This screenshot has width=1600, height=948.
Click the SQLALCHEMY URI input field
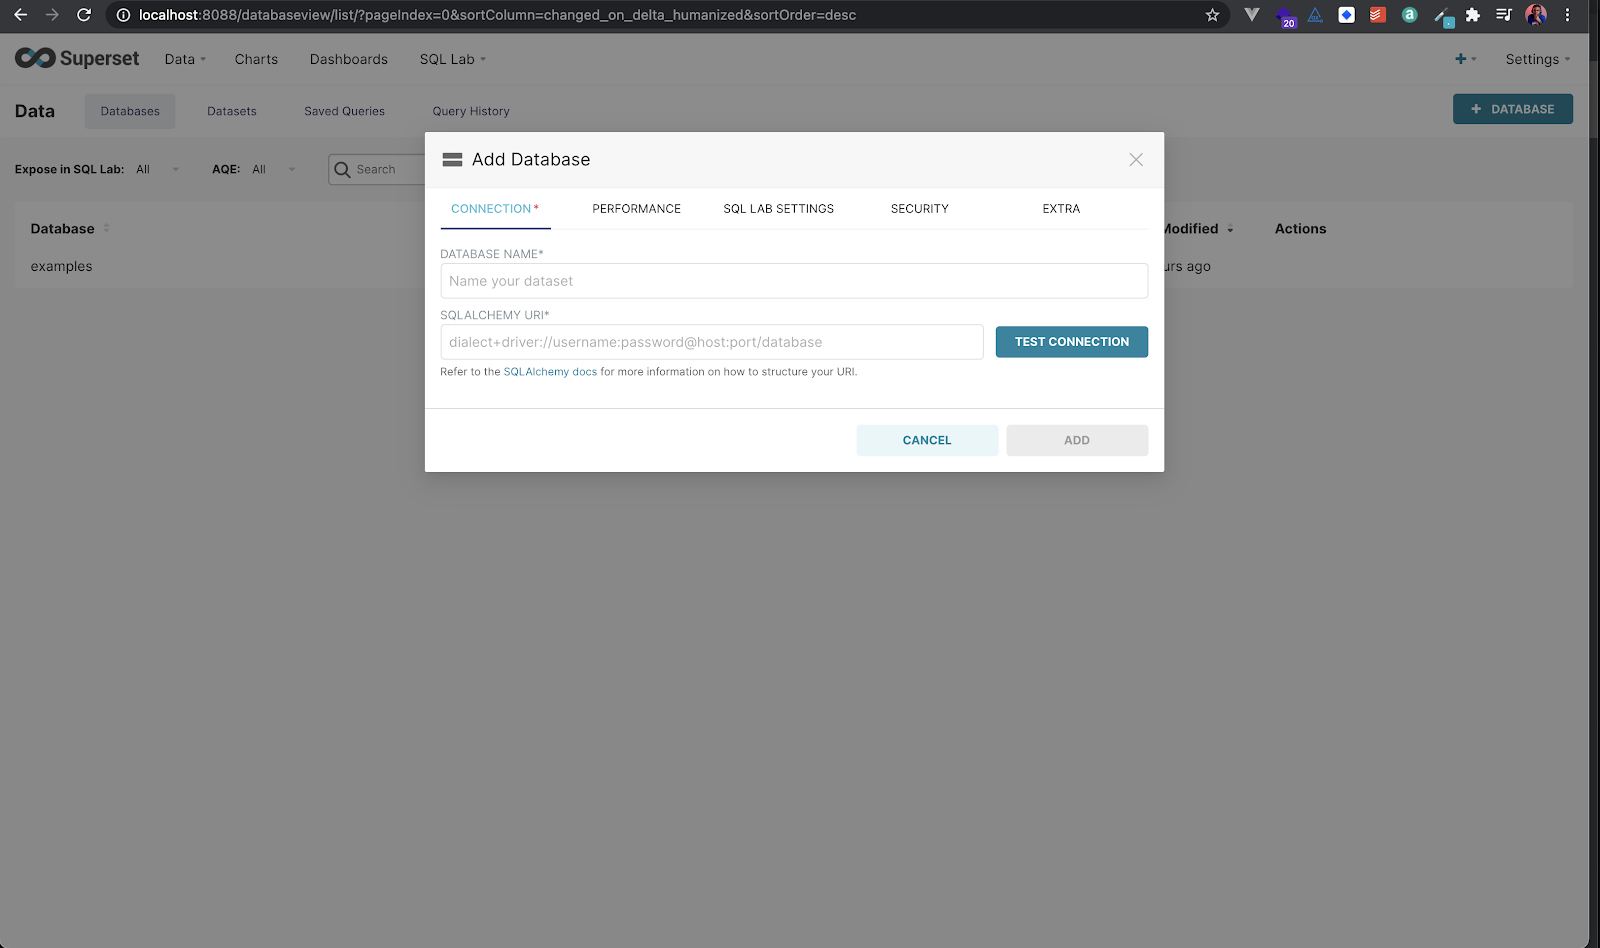pyautogui.click(x=712, y=341)
